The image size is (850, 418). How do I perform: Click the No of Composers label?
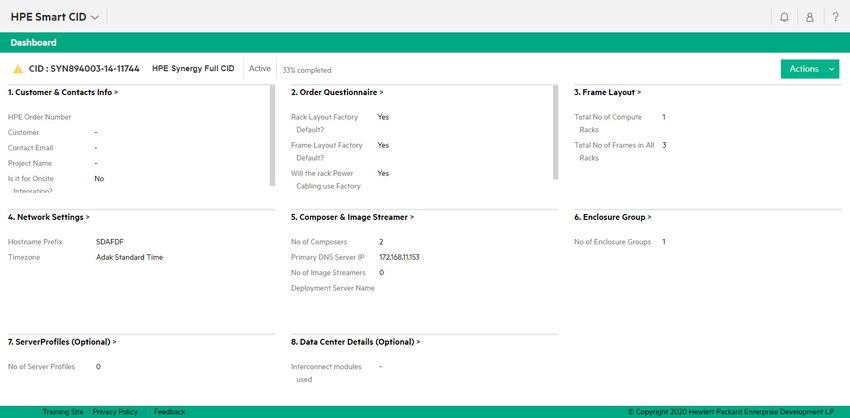pos(319,242)
